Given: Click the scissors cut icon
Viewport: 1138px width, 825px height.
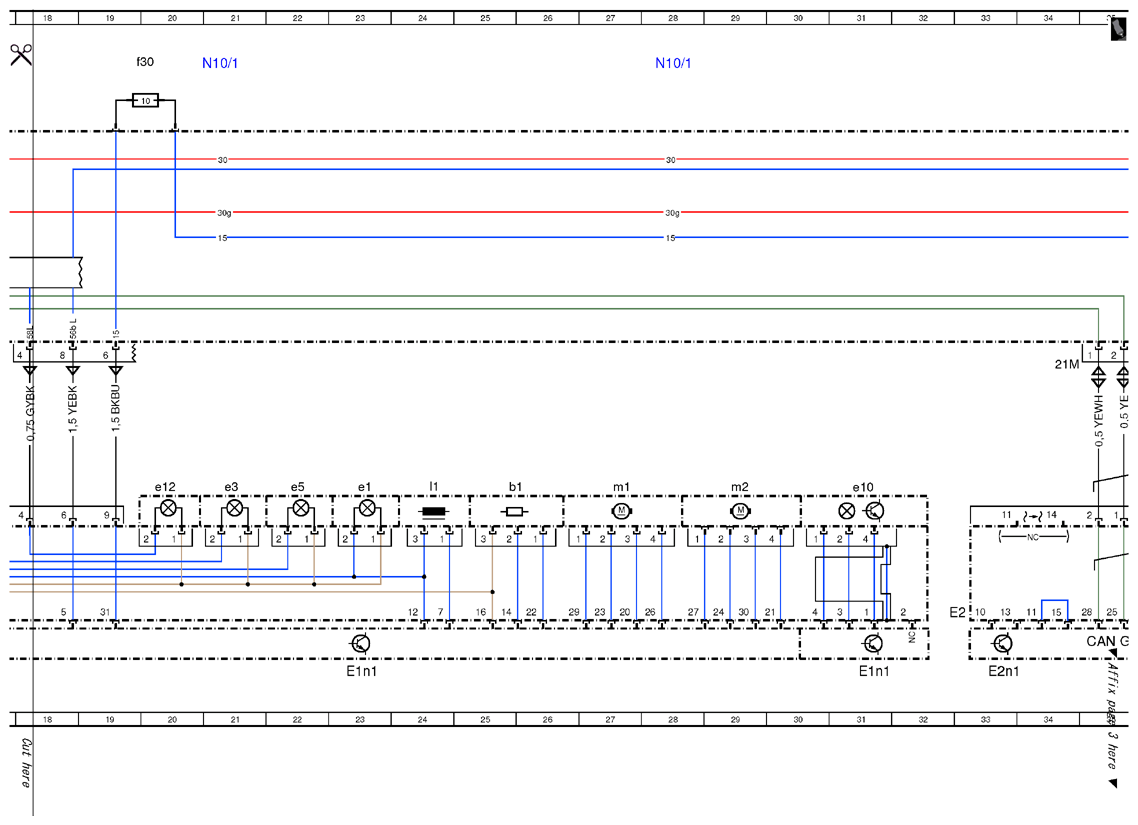Looking at the screenshot, I should (21, 54).
